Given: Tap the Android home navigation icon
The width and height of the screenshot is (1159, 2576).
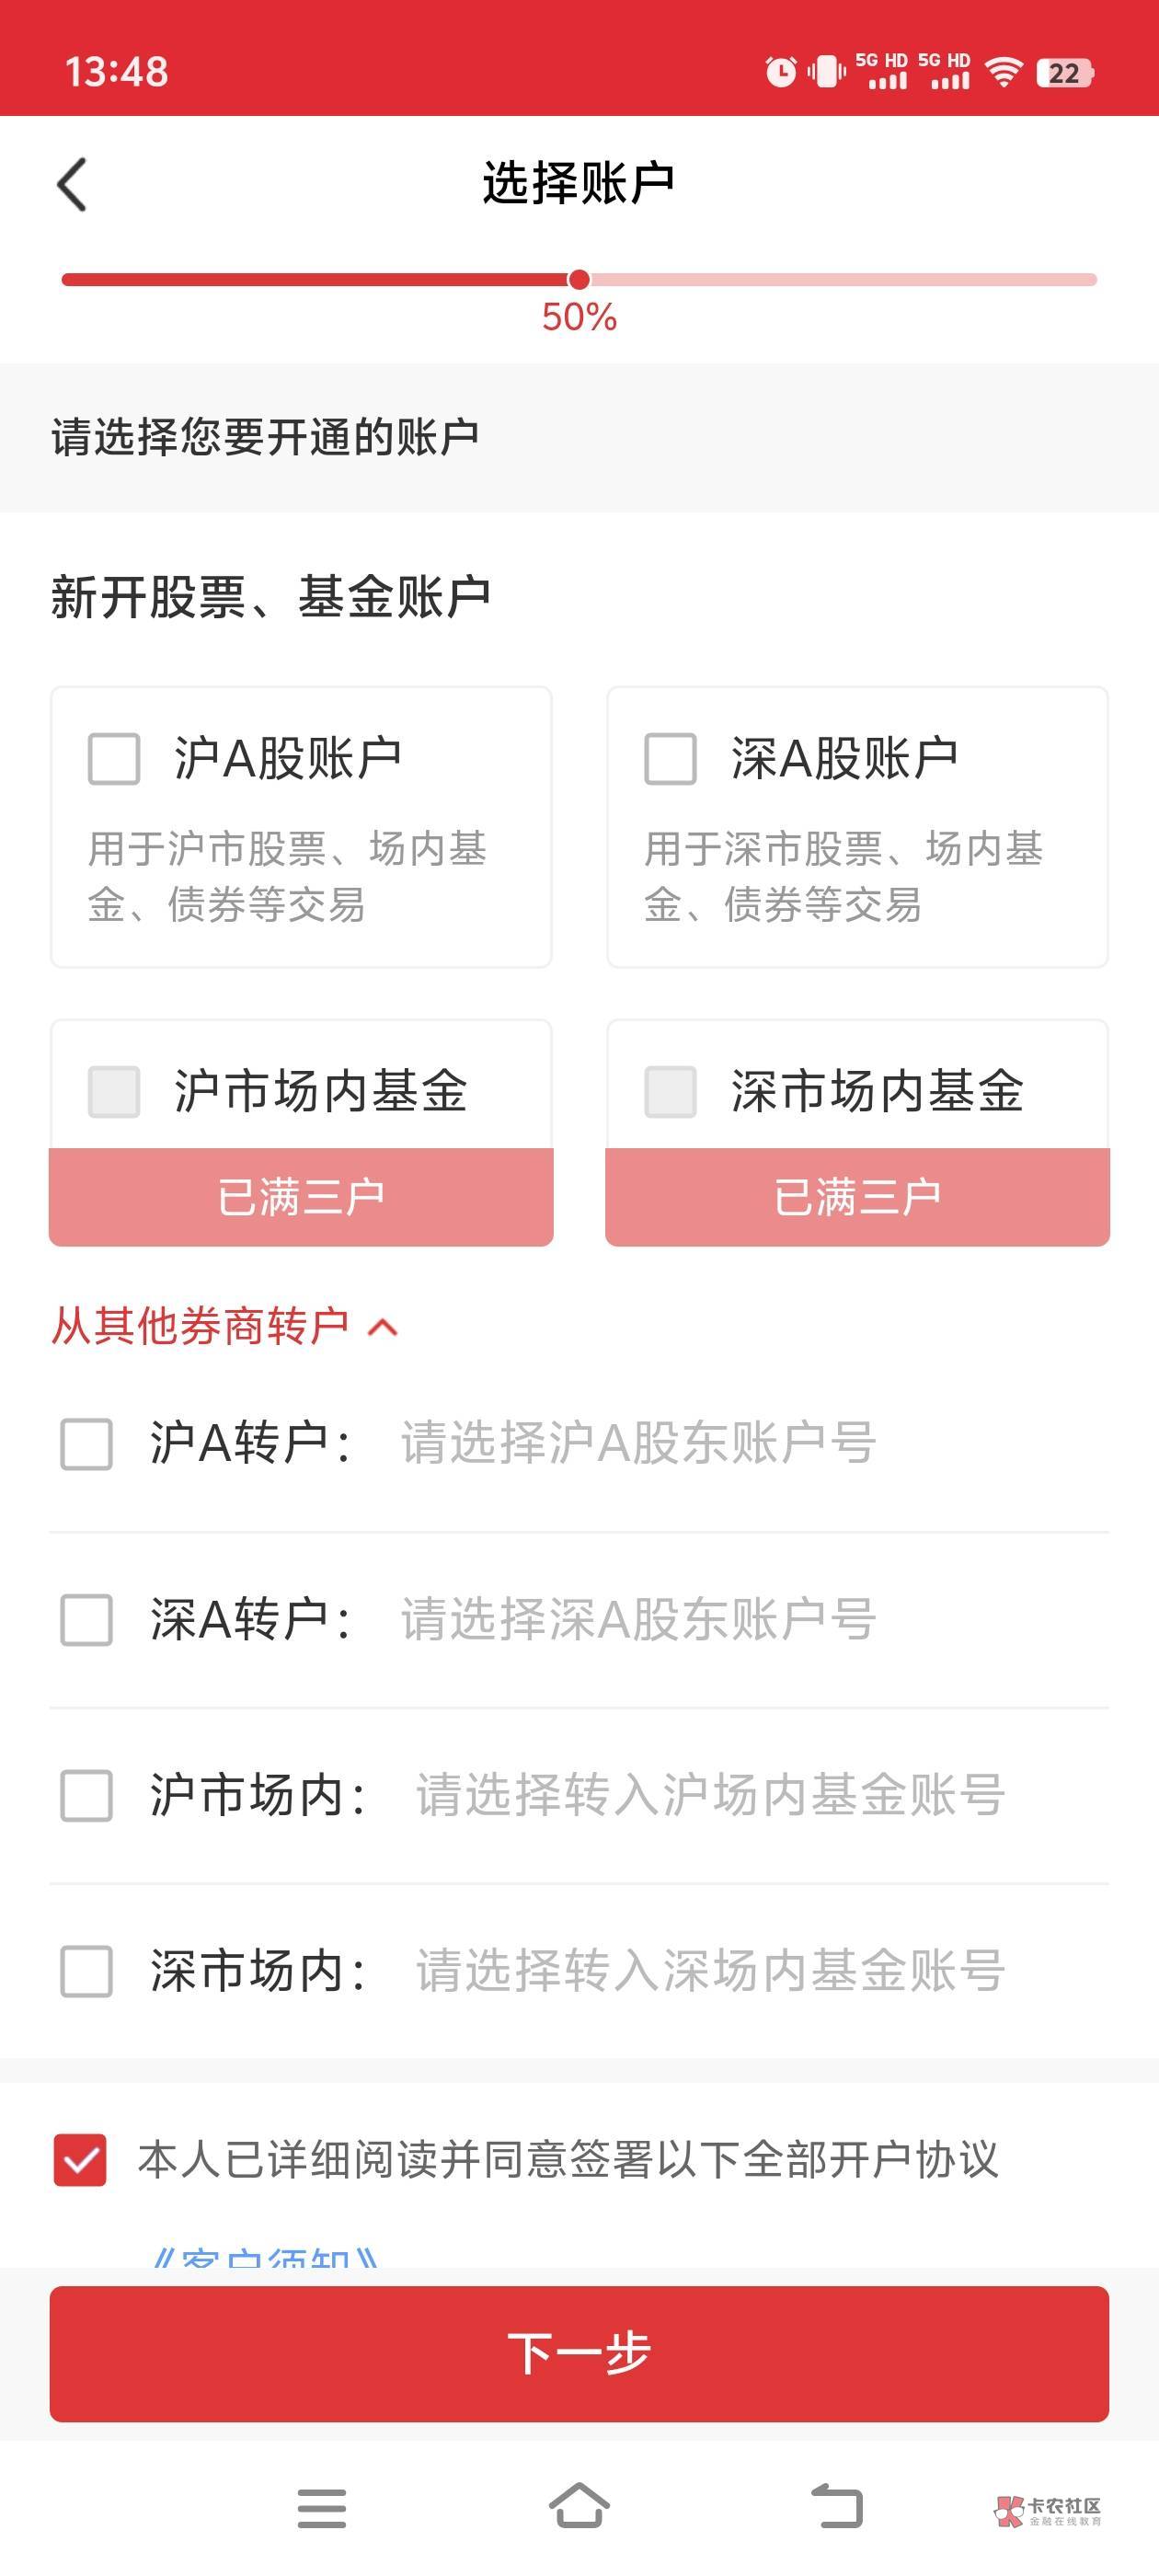Looking at the screenshot, I should [579, 2505].
